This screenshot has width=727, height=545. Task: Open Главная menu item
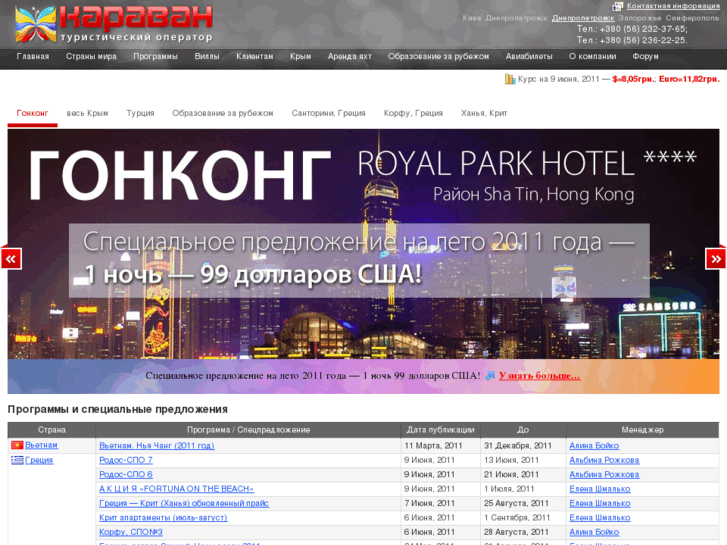click(x=33, y=56)
